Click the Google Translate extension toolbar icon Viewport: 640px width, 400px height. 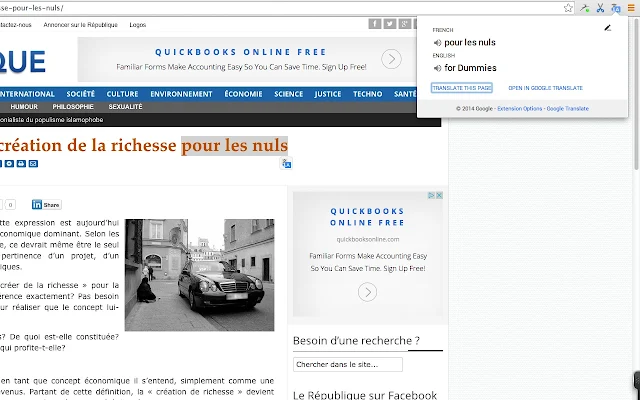coord(616,8)
